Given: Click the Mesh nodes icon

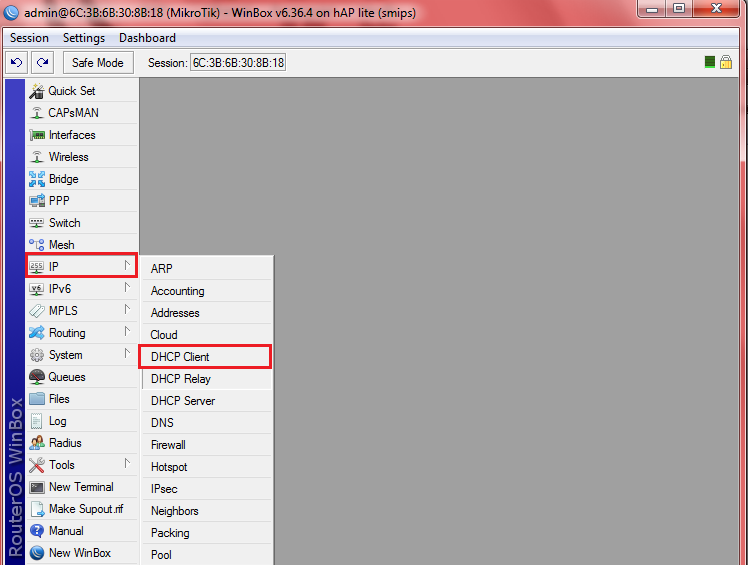Looking at the screenshot, I should point(37,245).
